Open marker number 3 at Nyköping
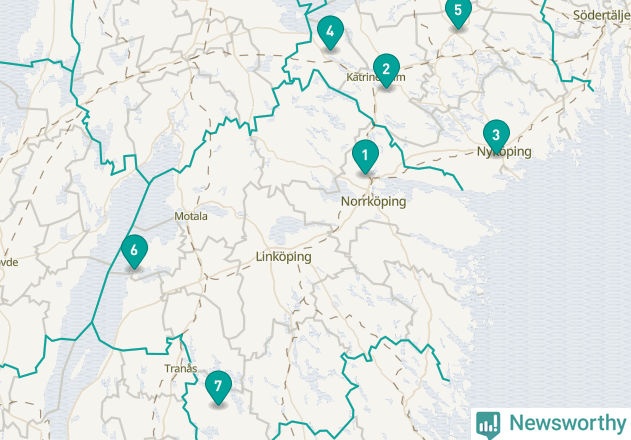631x440 pixels. (x=496, y=136)
